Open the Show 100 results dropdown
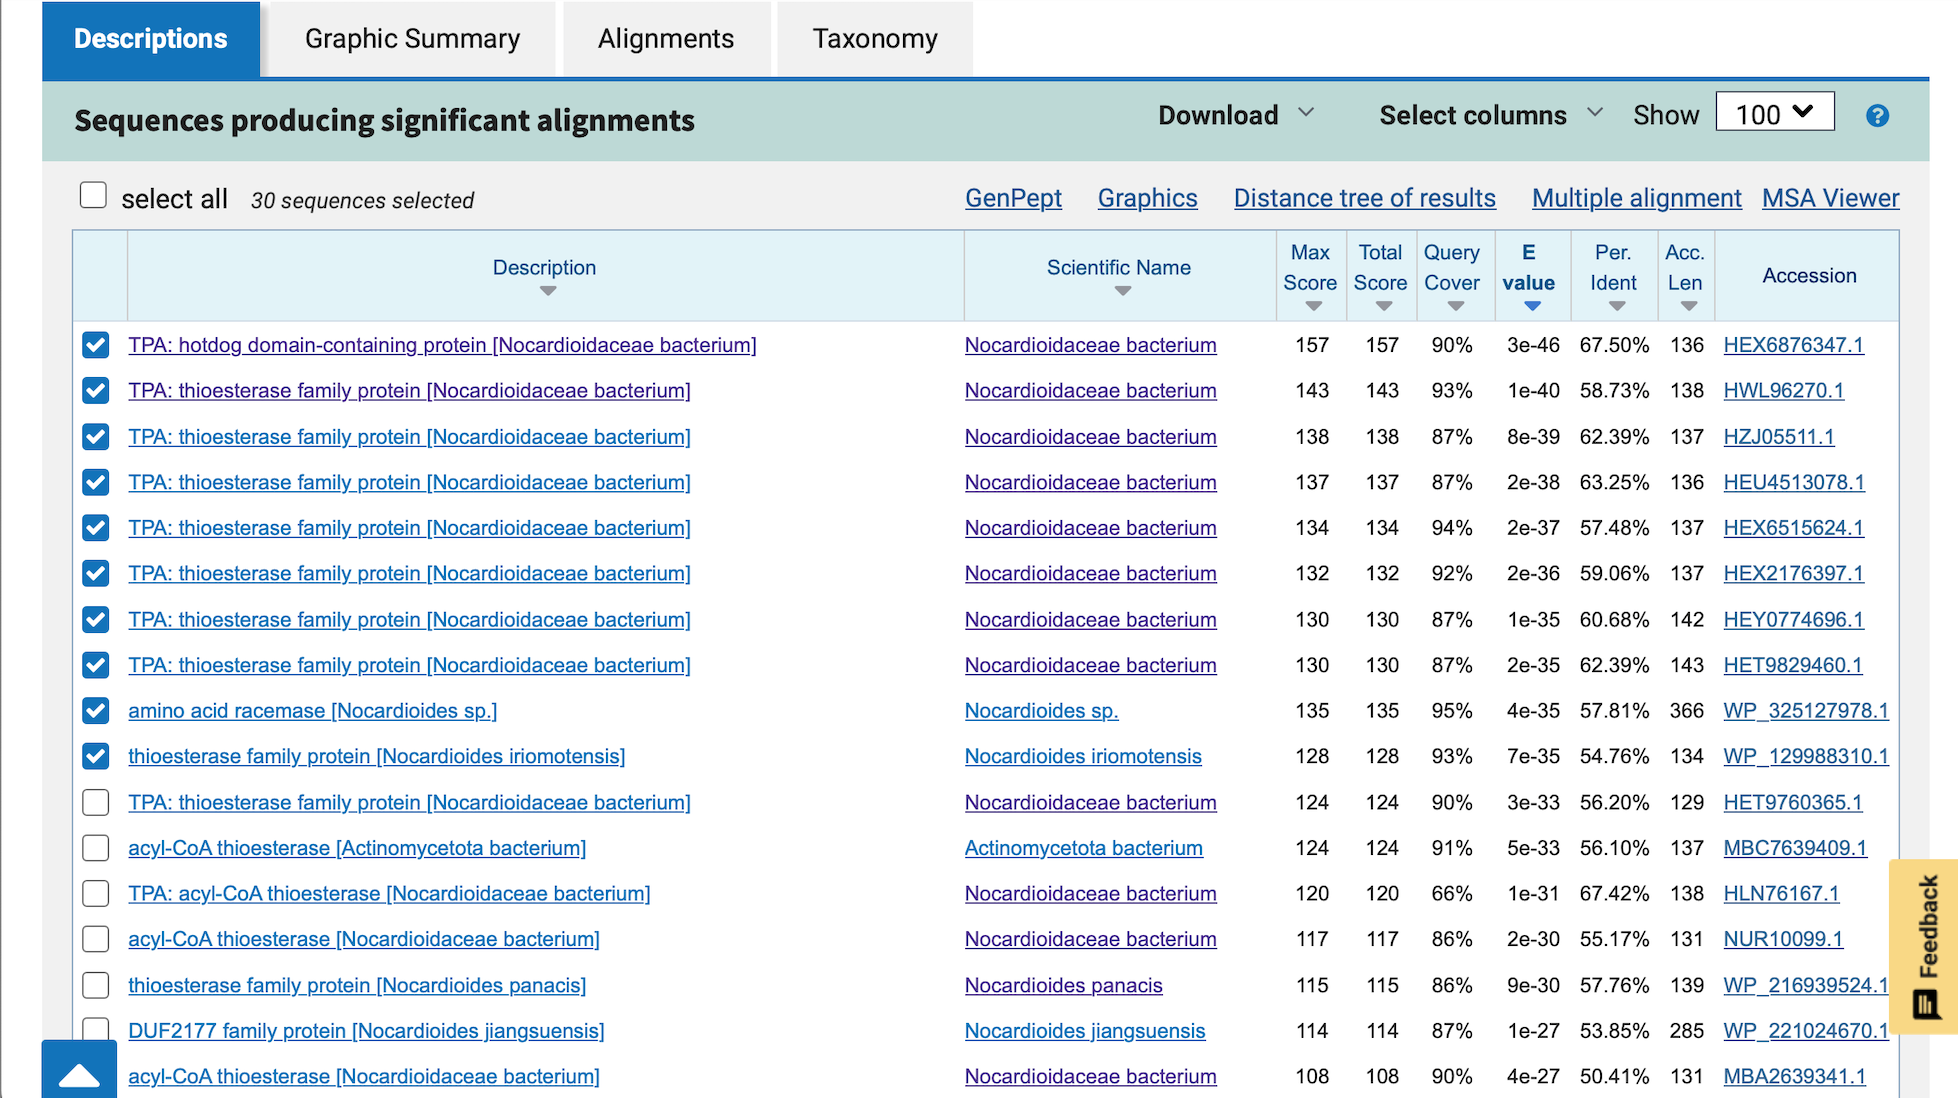The height and width of the screenshot is (1098, 1958). pyautogui.click(x=1775, y=112)
